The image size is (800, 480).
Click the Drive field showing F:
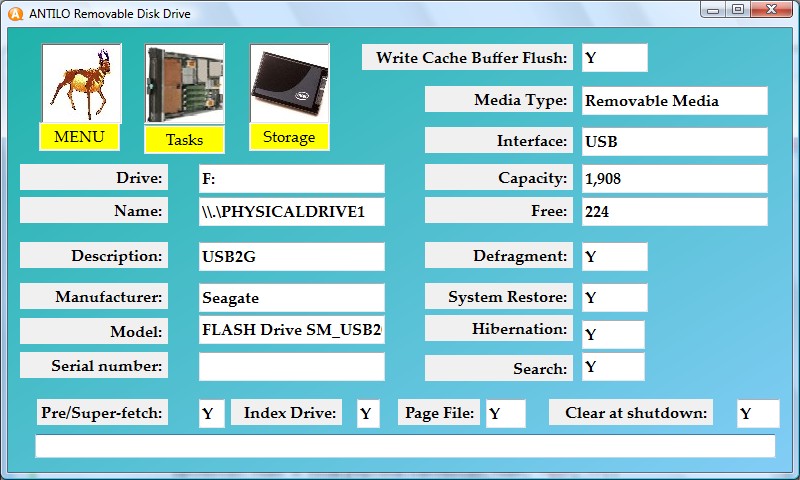point(291,179)
